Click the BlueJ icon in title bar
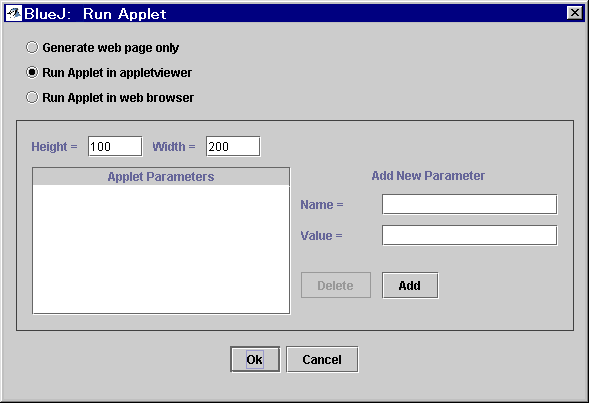This screenshot has width=589, height=403. [14, 14]
